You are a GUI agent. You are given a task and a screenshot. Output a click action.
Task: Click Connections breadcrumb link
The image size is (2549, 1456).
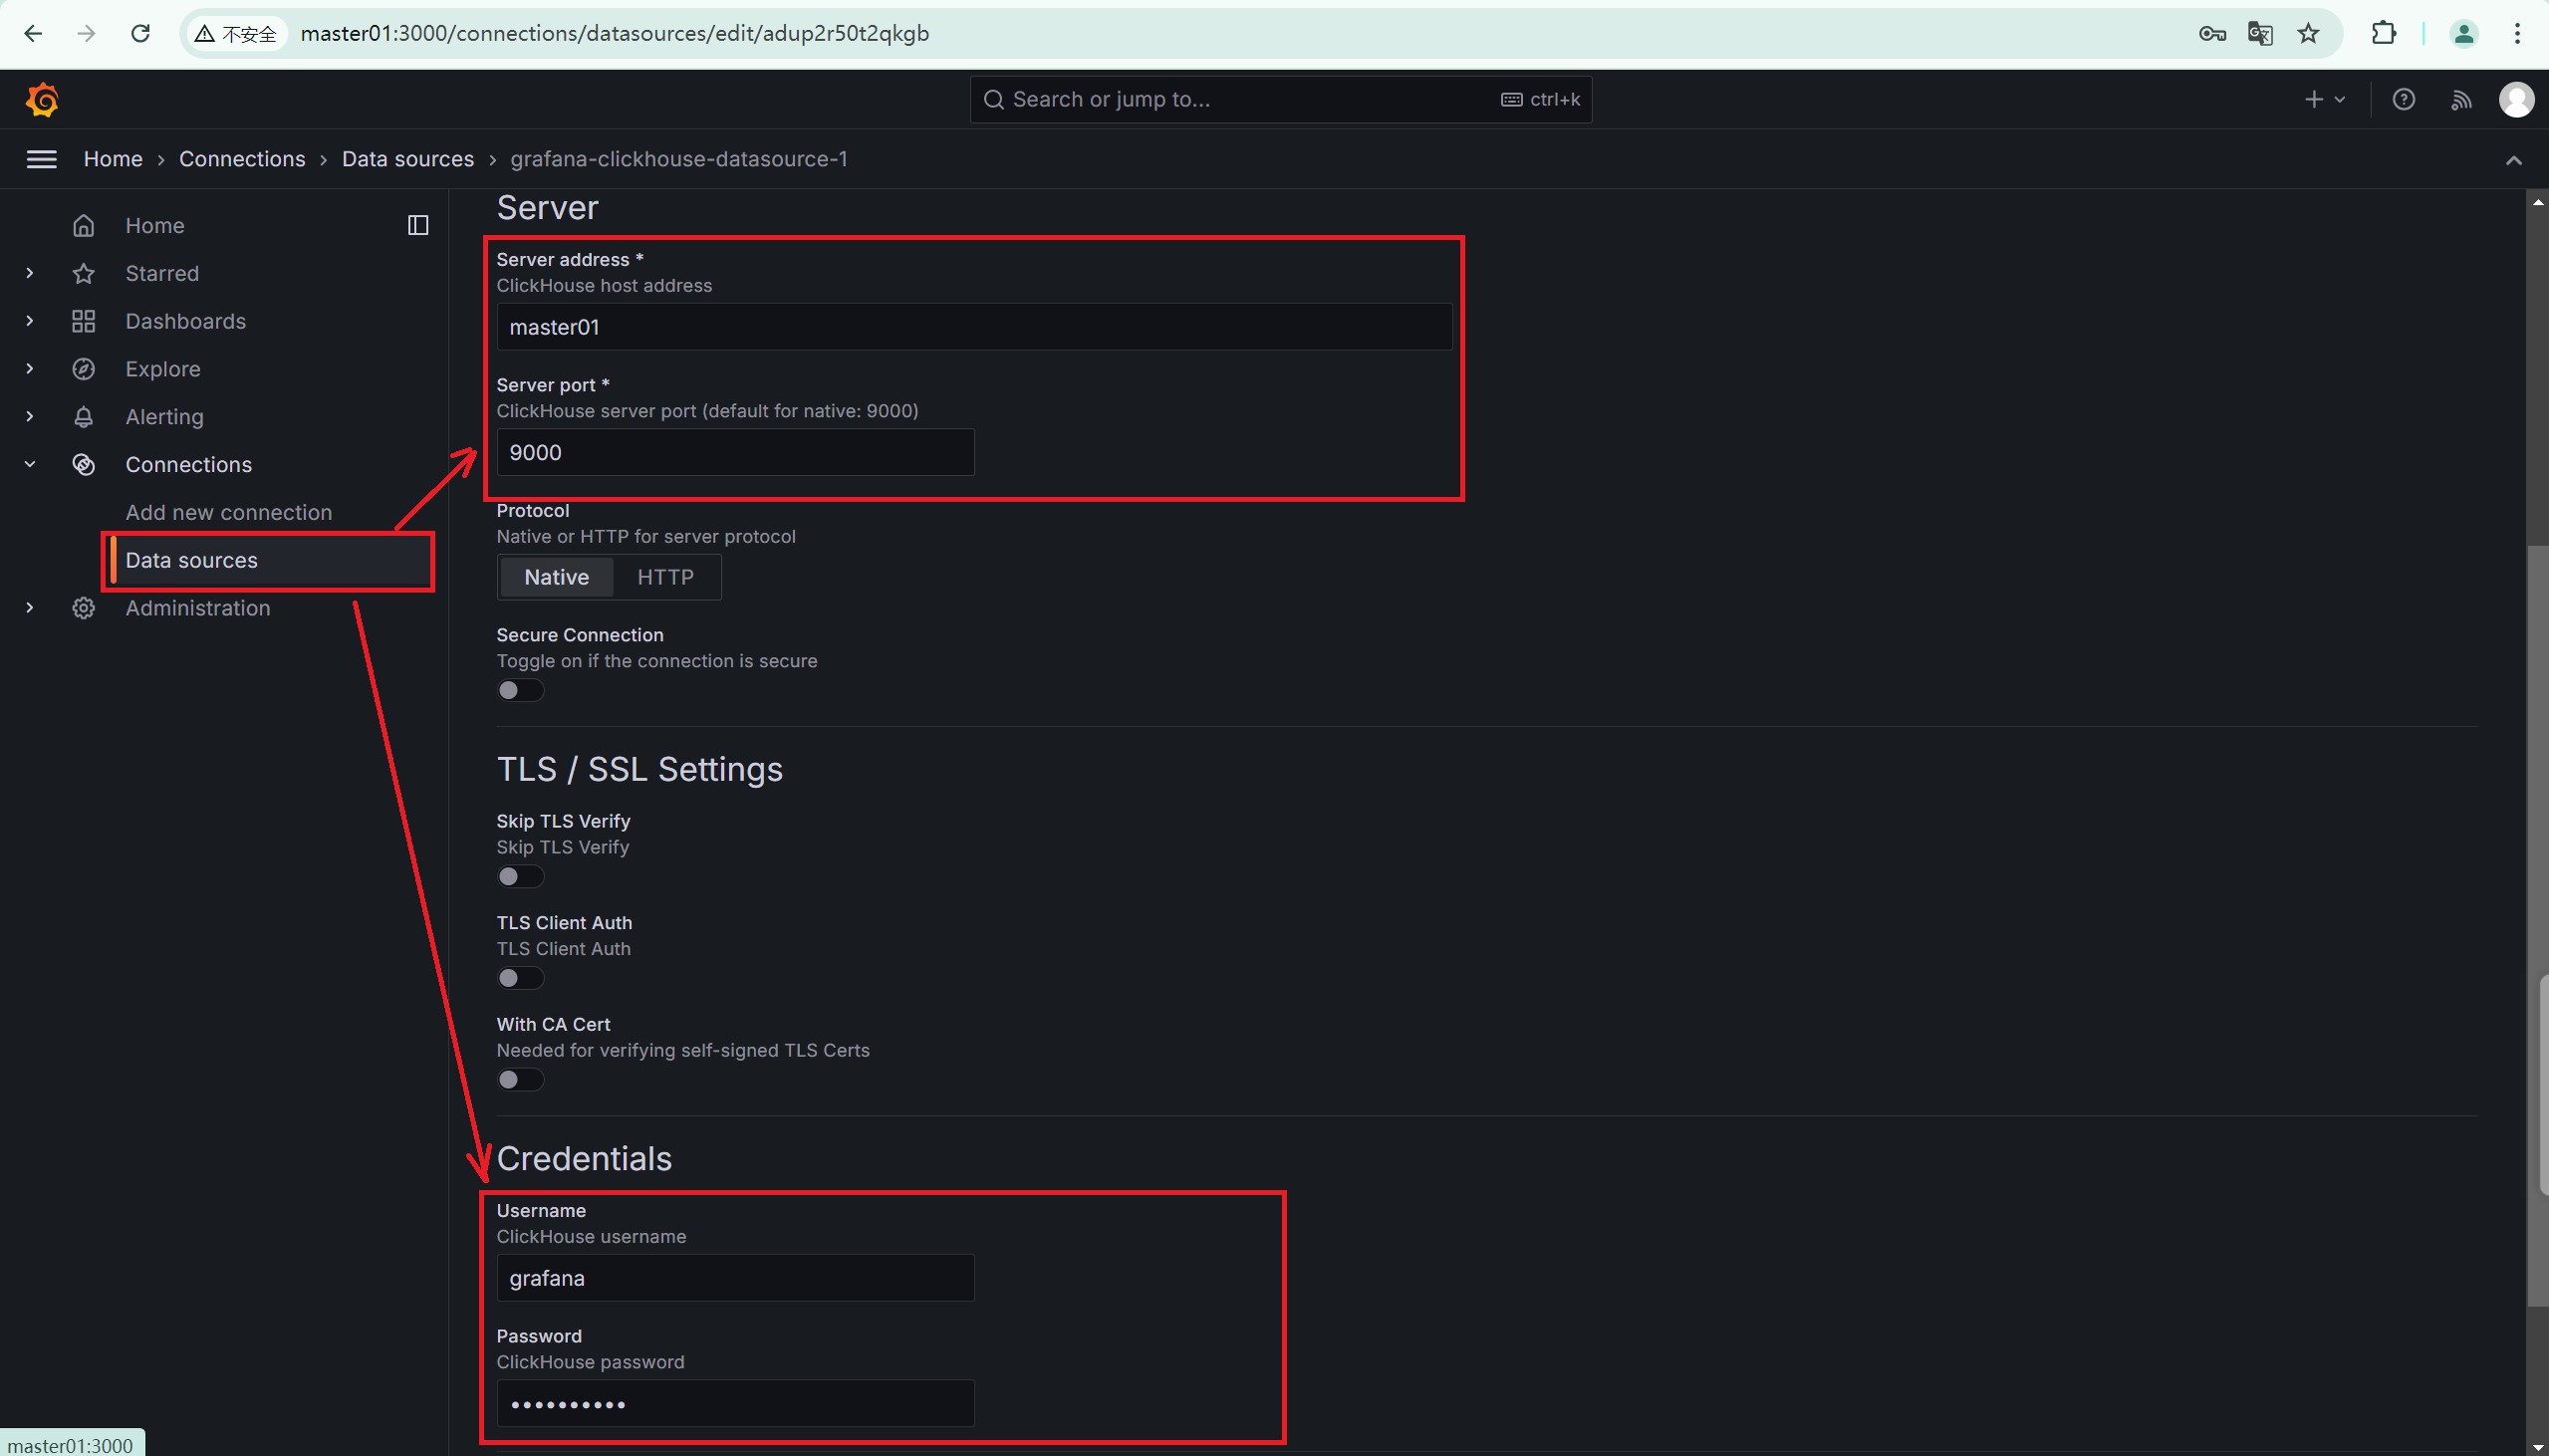pyautogui.click(x=242, y=159)
